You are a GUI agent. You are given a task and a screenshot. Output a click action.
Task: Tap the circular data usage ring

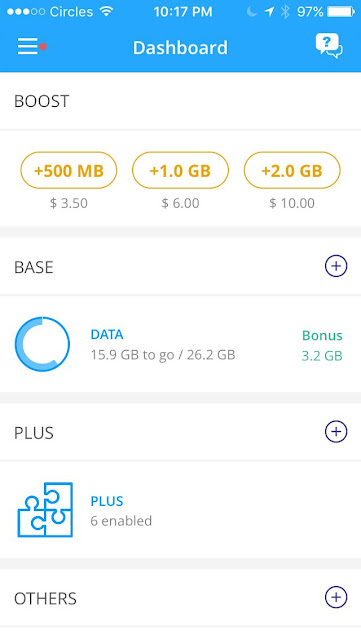point(42,344)
